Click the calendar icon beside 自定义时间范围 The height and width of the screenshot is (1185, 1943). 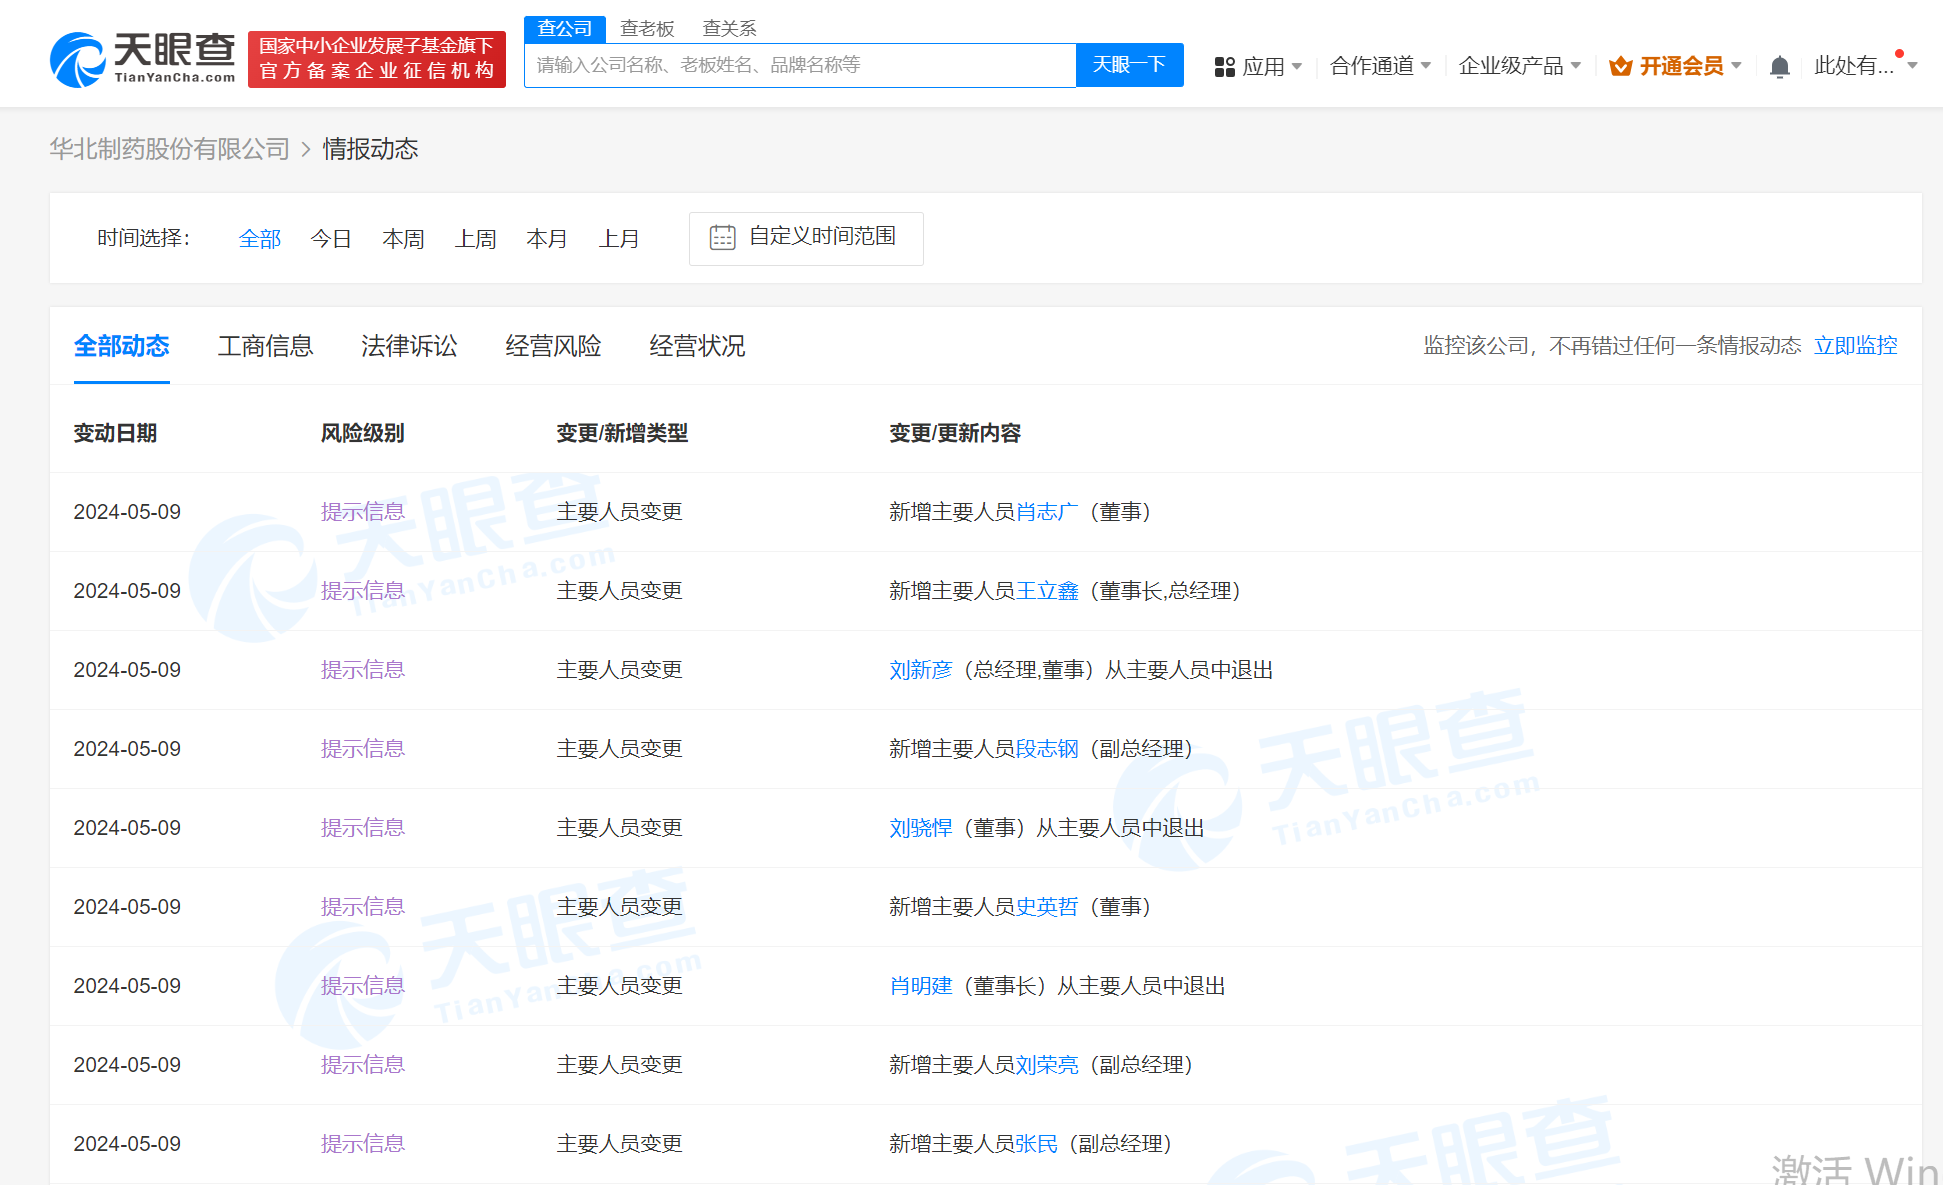click(723, 237)
